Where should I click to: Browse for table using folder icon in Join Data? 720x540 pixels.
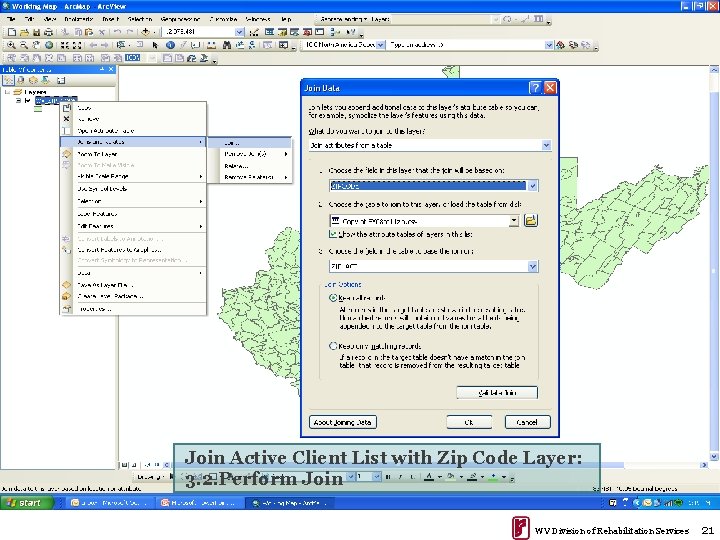point(531,220)
